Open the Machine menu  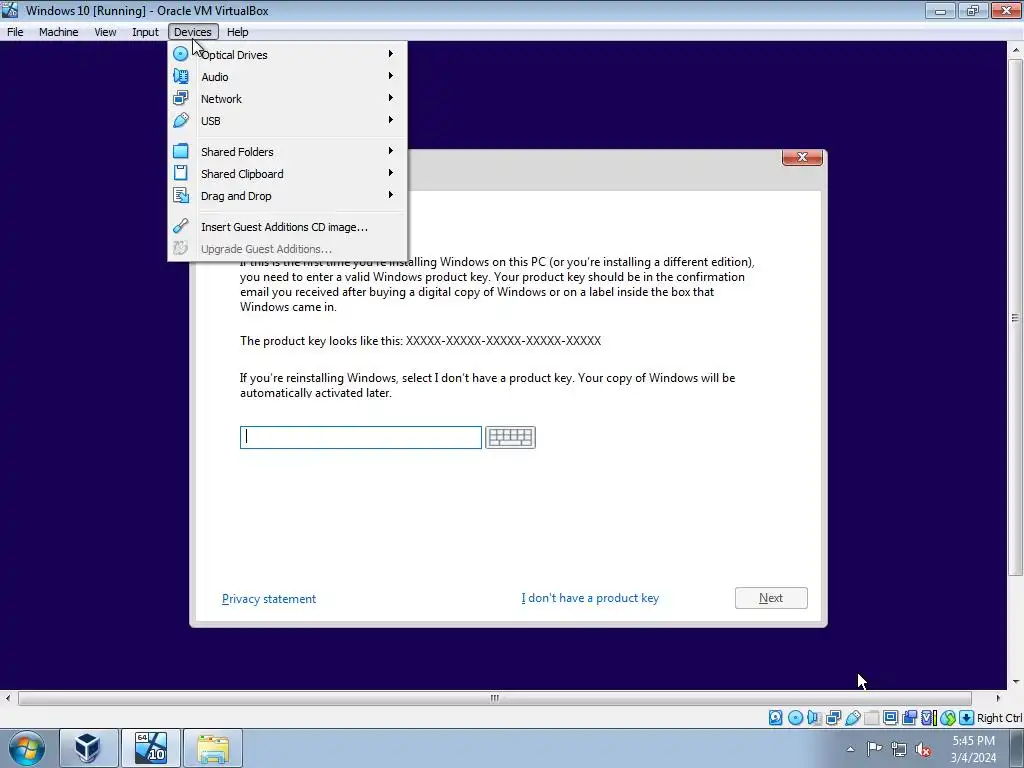(58, 32)
